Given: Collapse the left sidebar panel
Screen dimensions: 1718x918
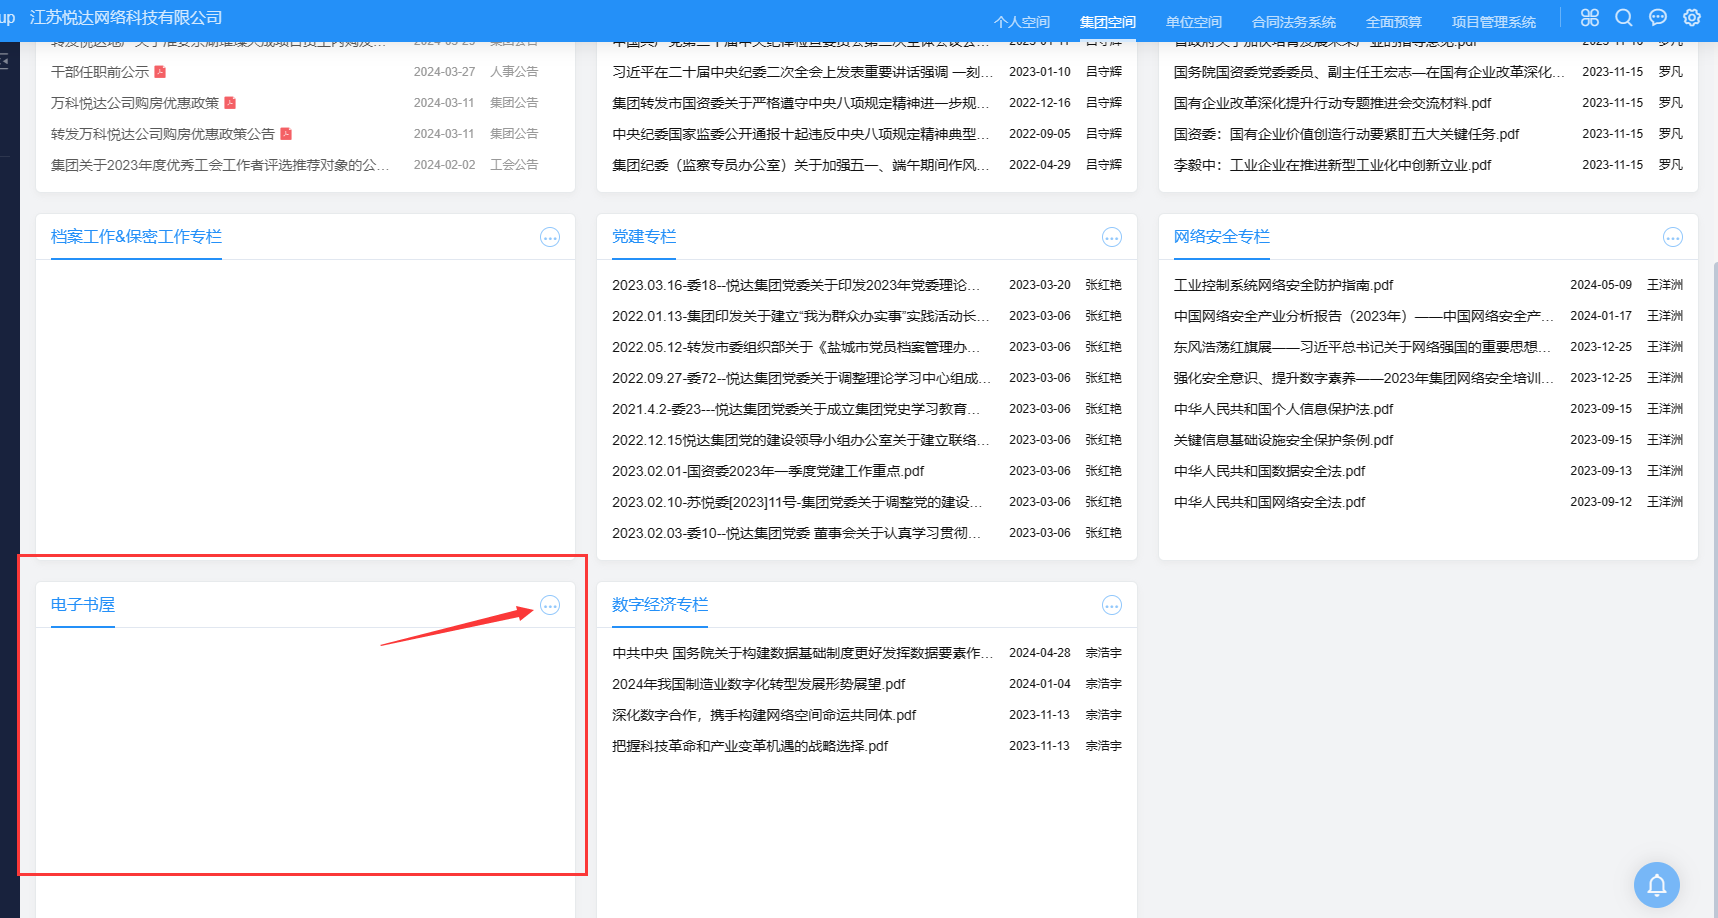Looking at the screenshot, I should [4, 61].
